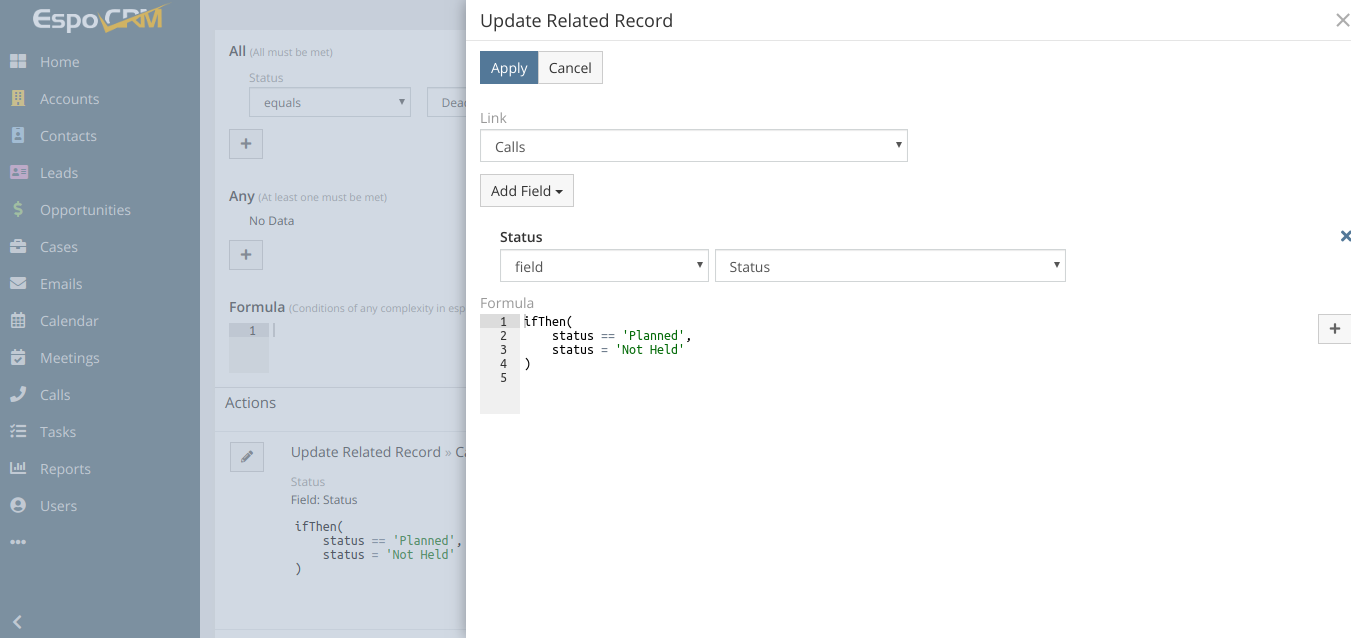Remove the Status field with the X icon
This screenshot has width=1351, height=638.
click(1344, 237)
